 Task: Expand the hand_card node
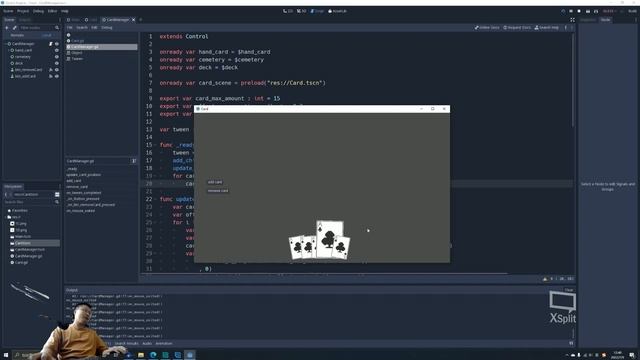point(9,50)
